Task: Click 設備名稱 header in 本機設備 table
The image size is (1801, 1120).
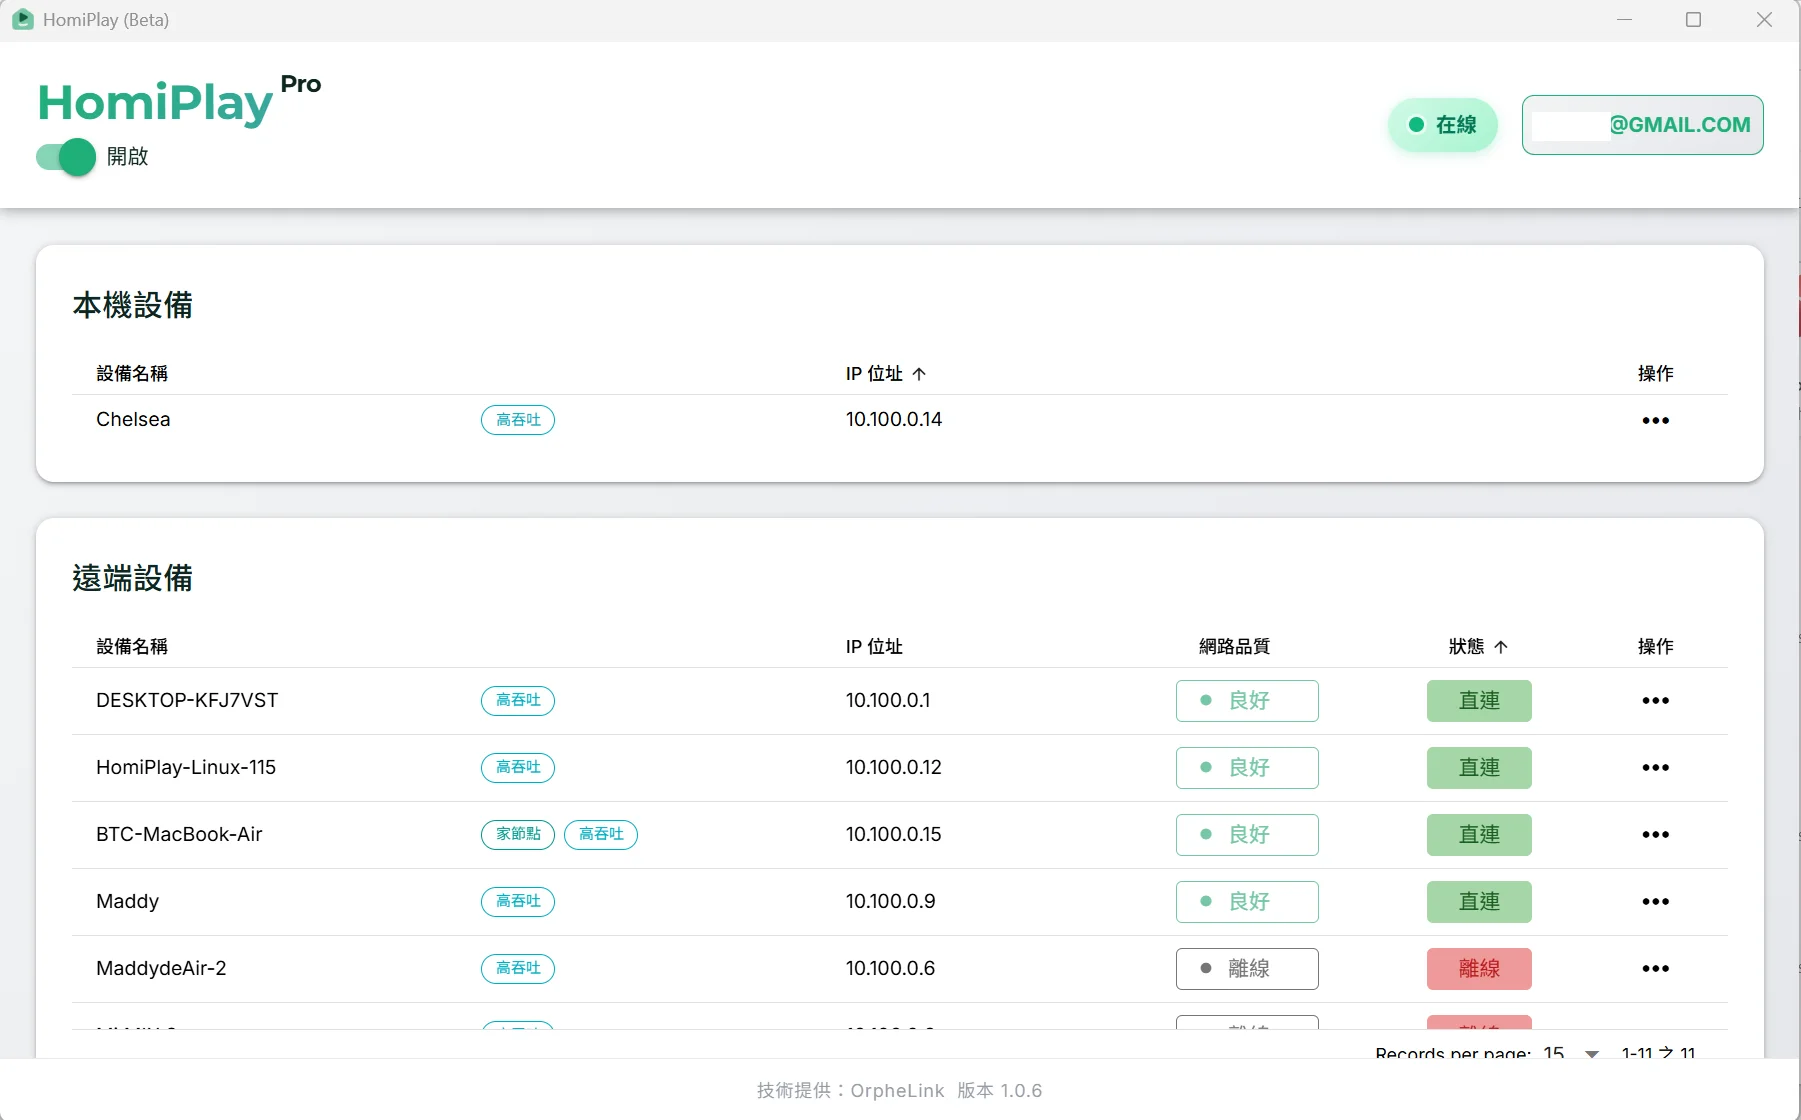Action: point(132,374)
